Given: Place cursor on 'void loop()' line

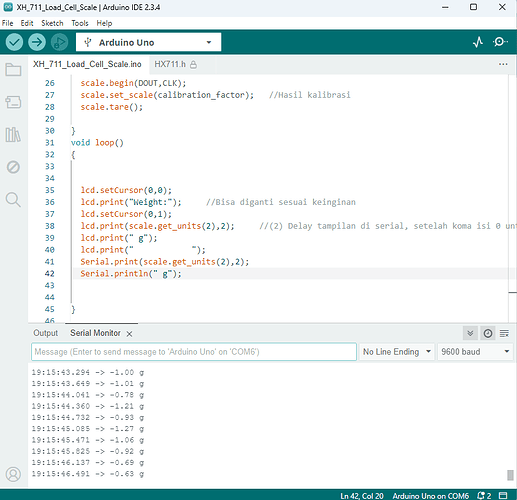Looking at the screenshot, I should (97, 143).
